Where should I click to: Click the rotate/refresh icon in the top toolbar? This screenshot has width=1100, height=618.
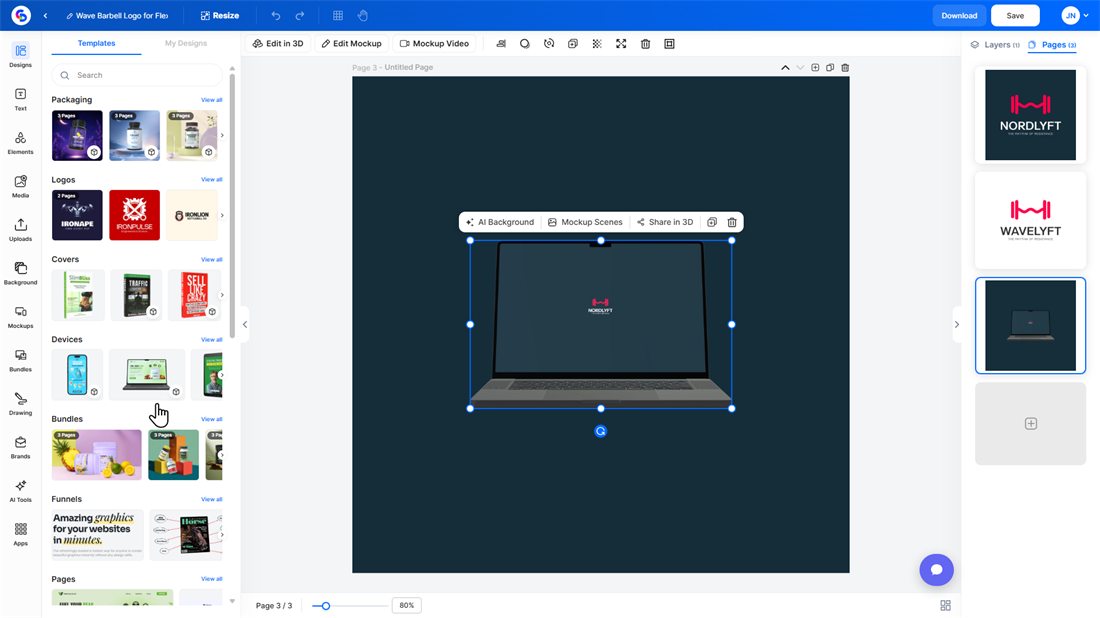549,43
